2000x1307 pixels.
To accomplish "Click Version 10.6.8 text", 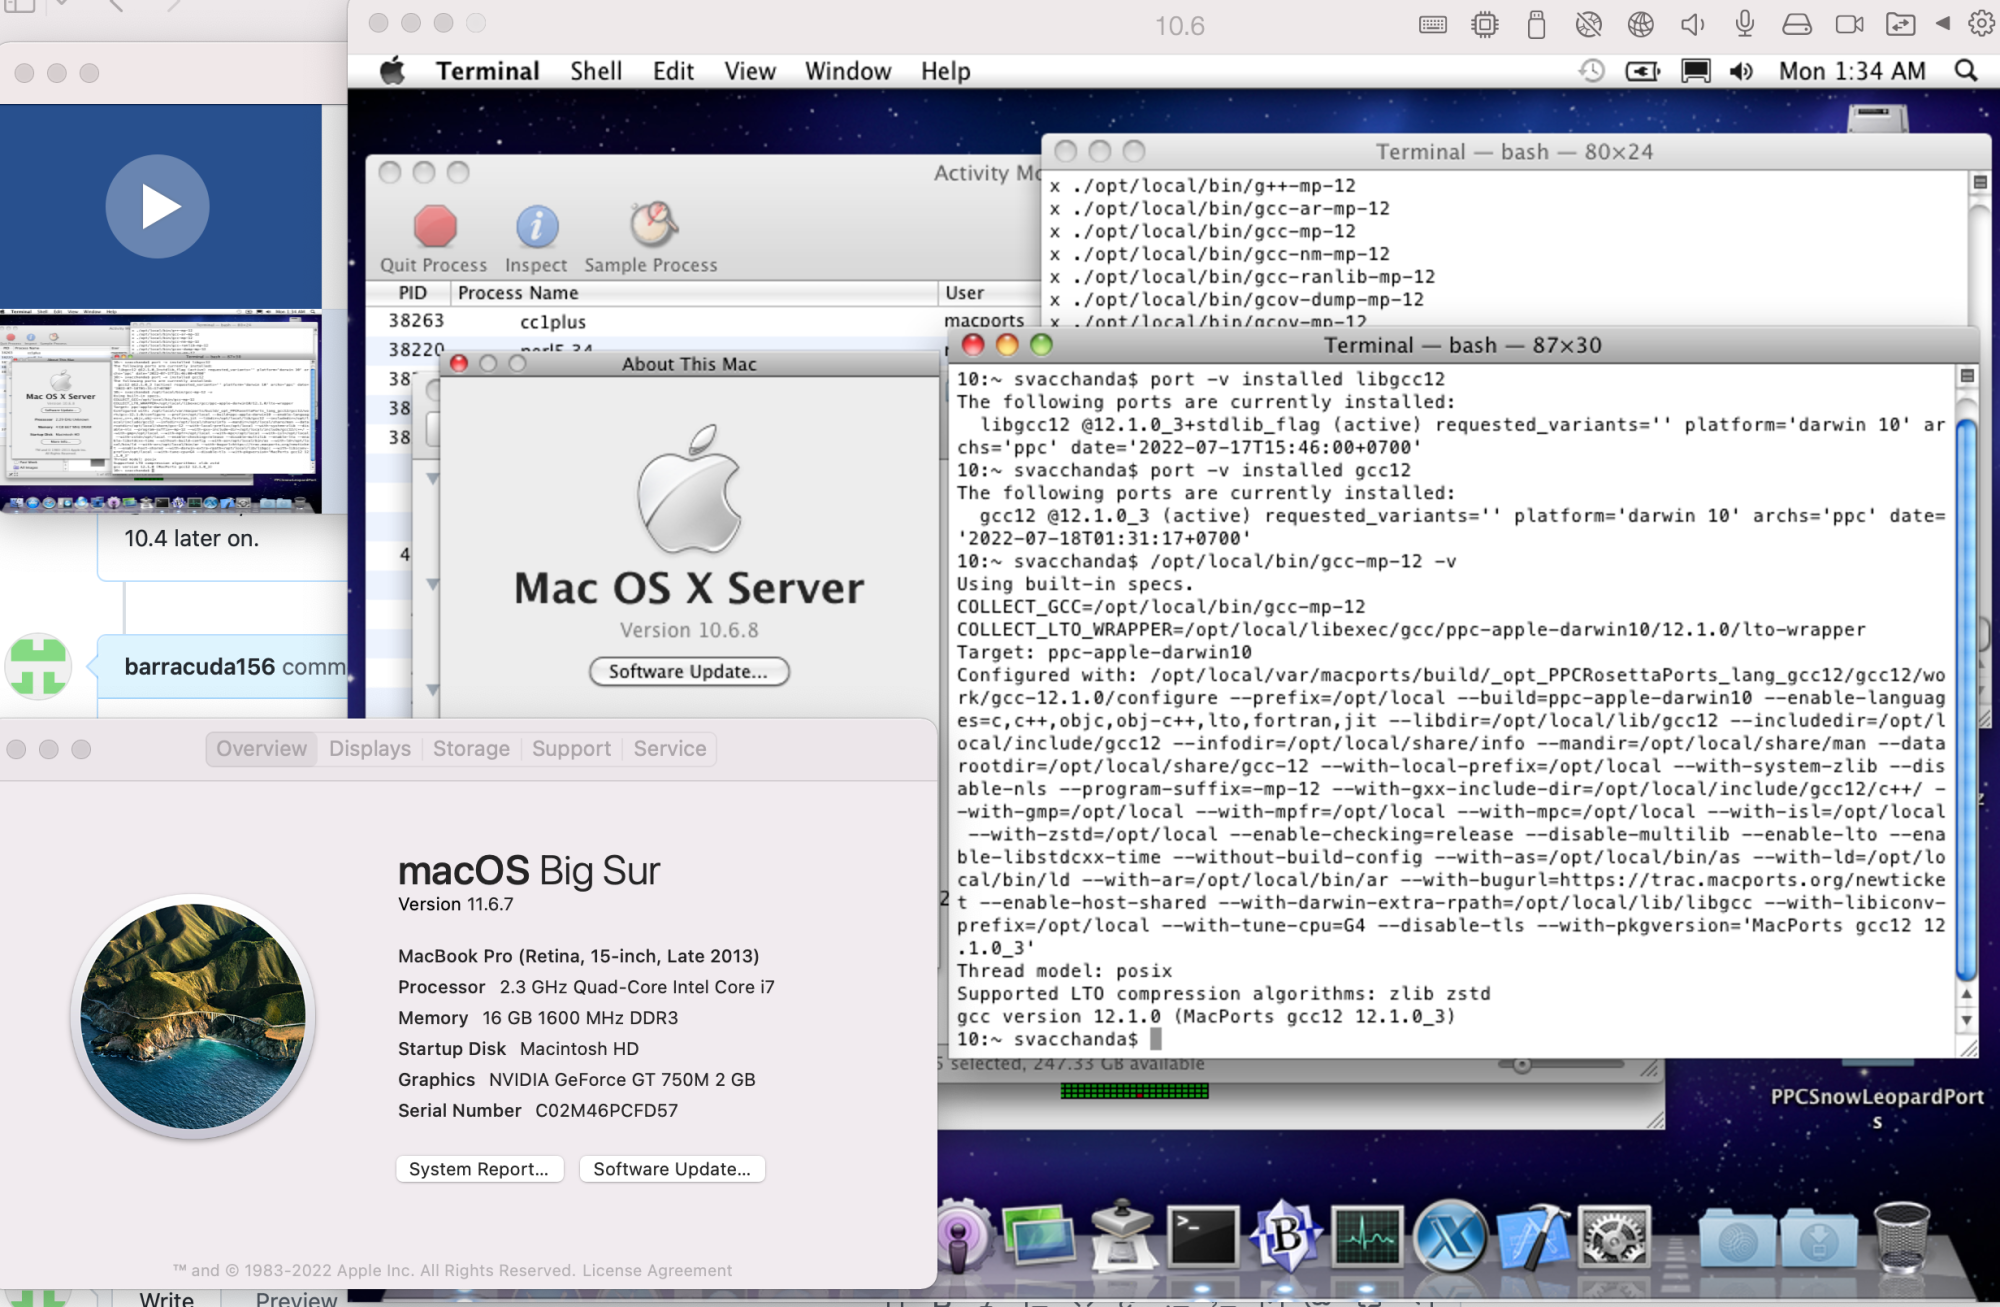I will (x=689, y=630).
